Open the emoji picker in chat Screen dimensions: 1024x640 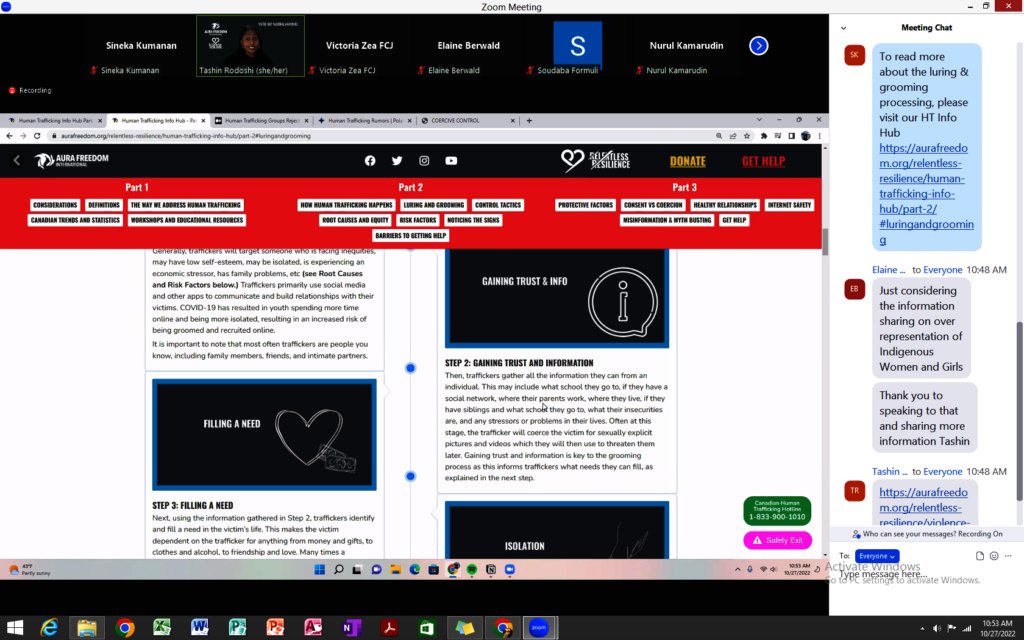click(994, 556)
